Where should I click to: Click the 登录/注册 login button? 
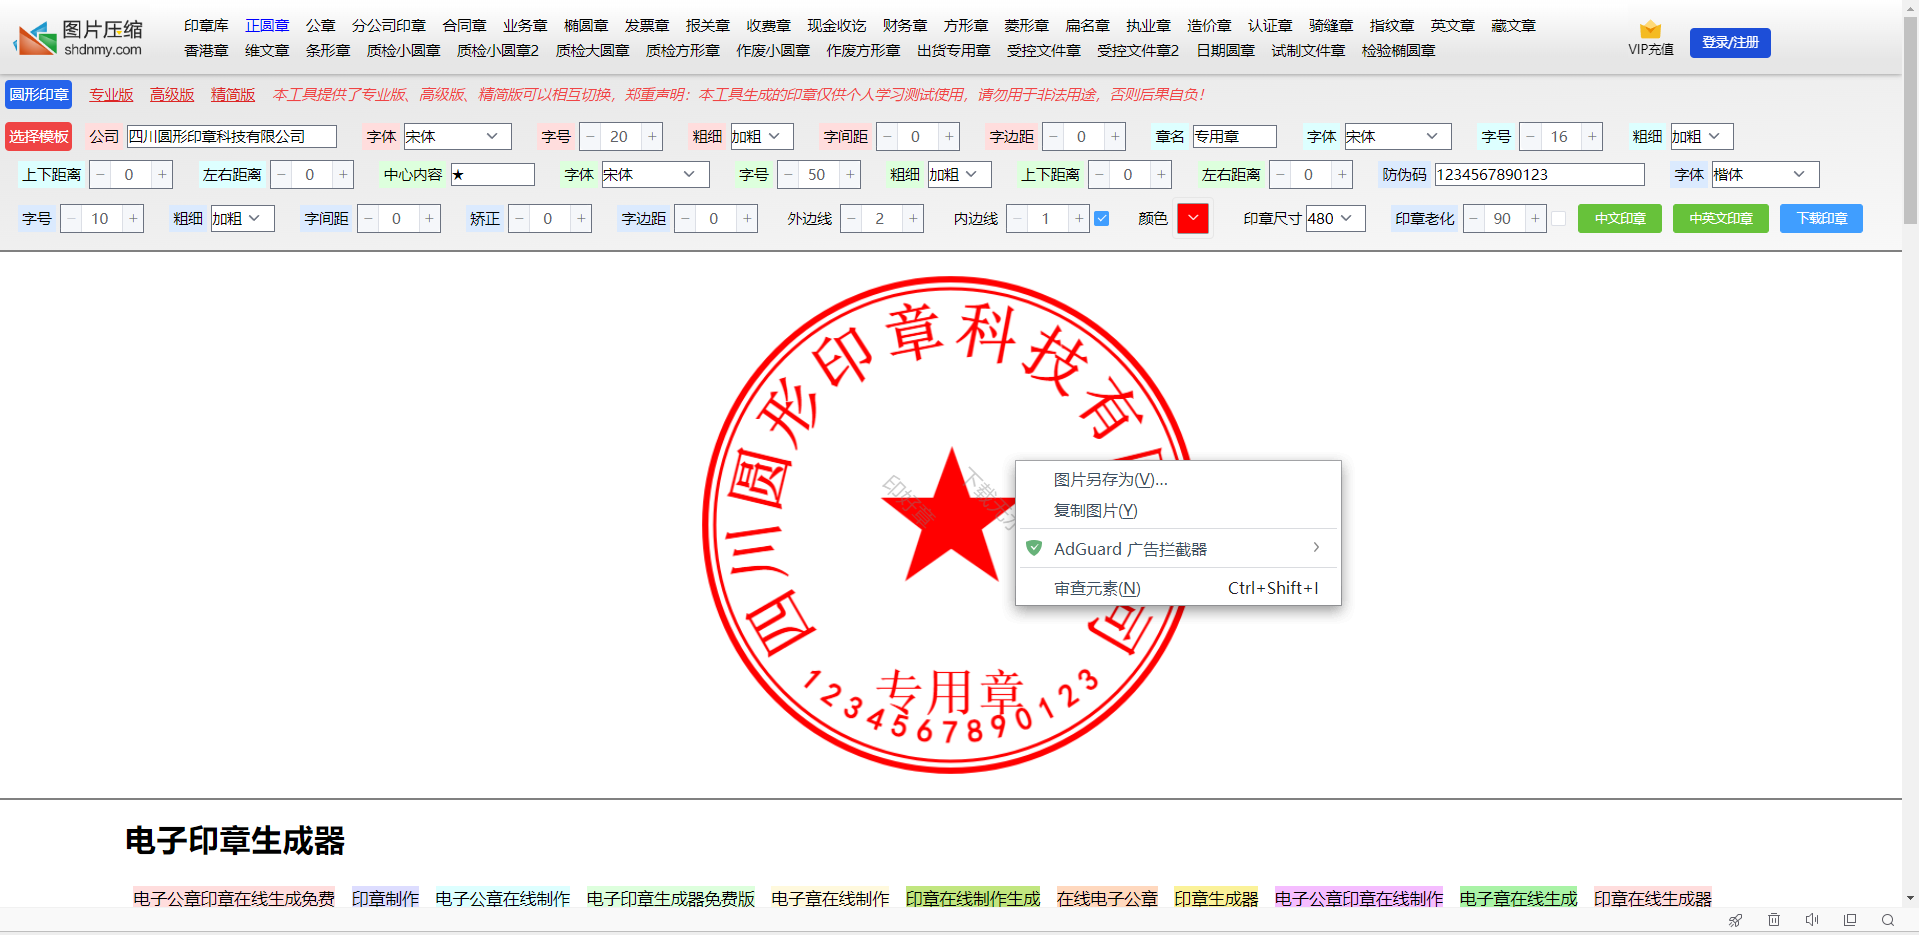point(1729,42)
